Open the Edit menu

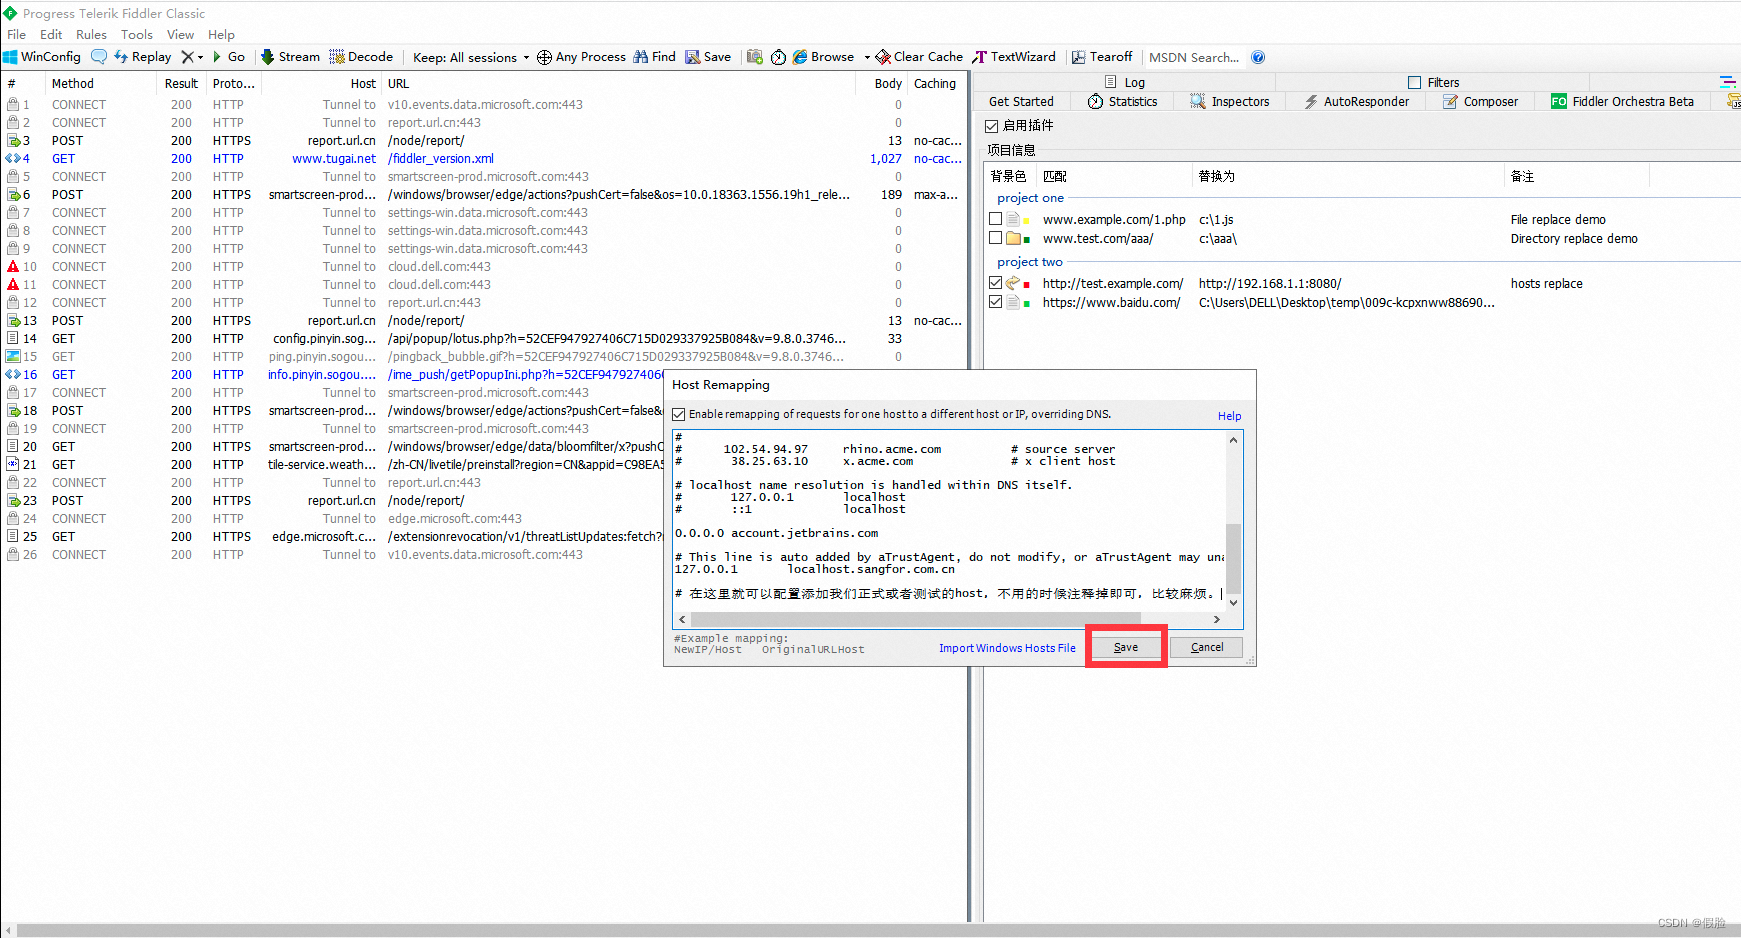tap(51, 34)
